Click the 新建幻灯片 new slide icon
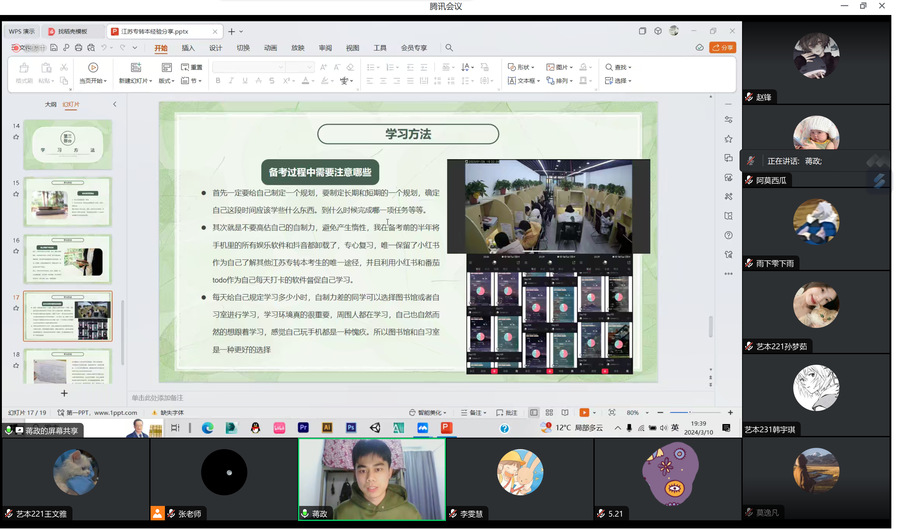 (x=135, y=68)
